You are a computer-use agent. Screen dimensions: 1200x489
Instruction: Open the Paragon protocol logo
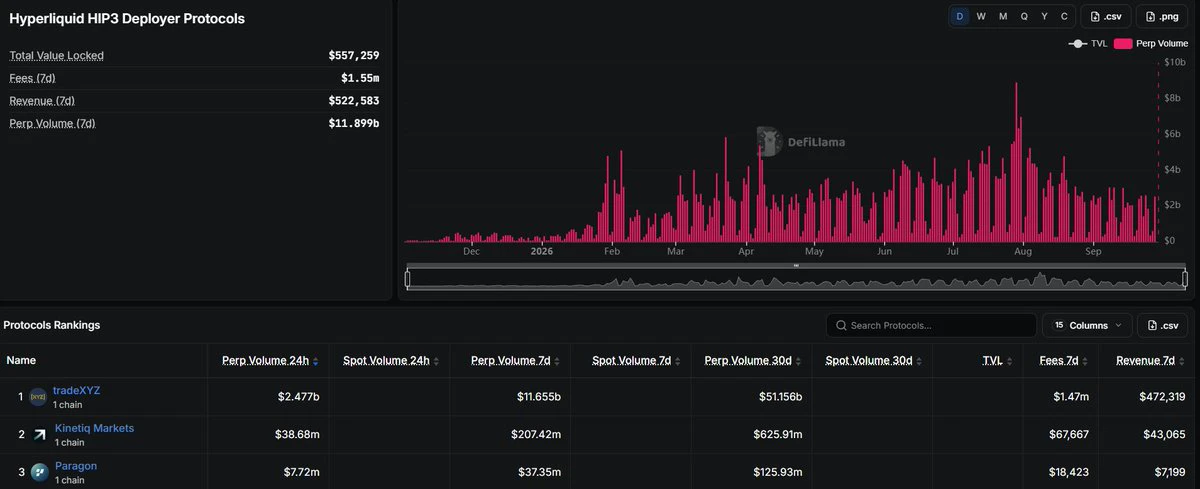[38, 472]
